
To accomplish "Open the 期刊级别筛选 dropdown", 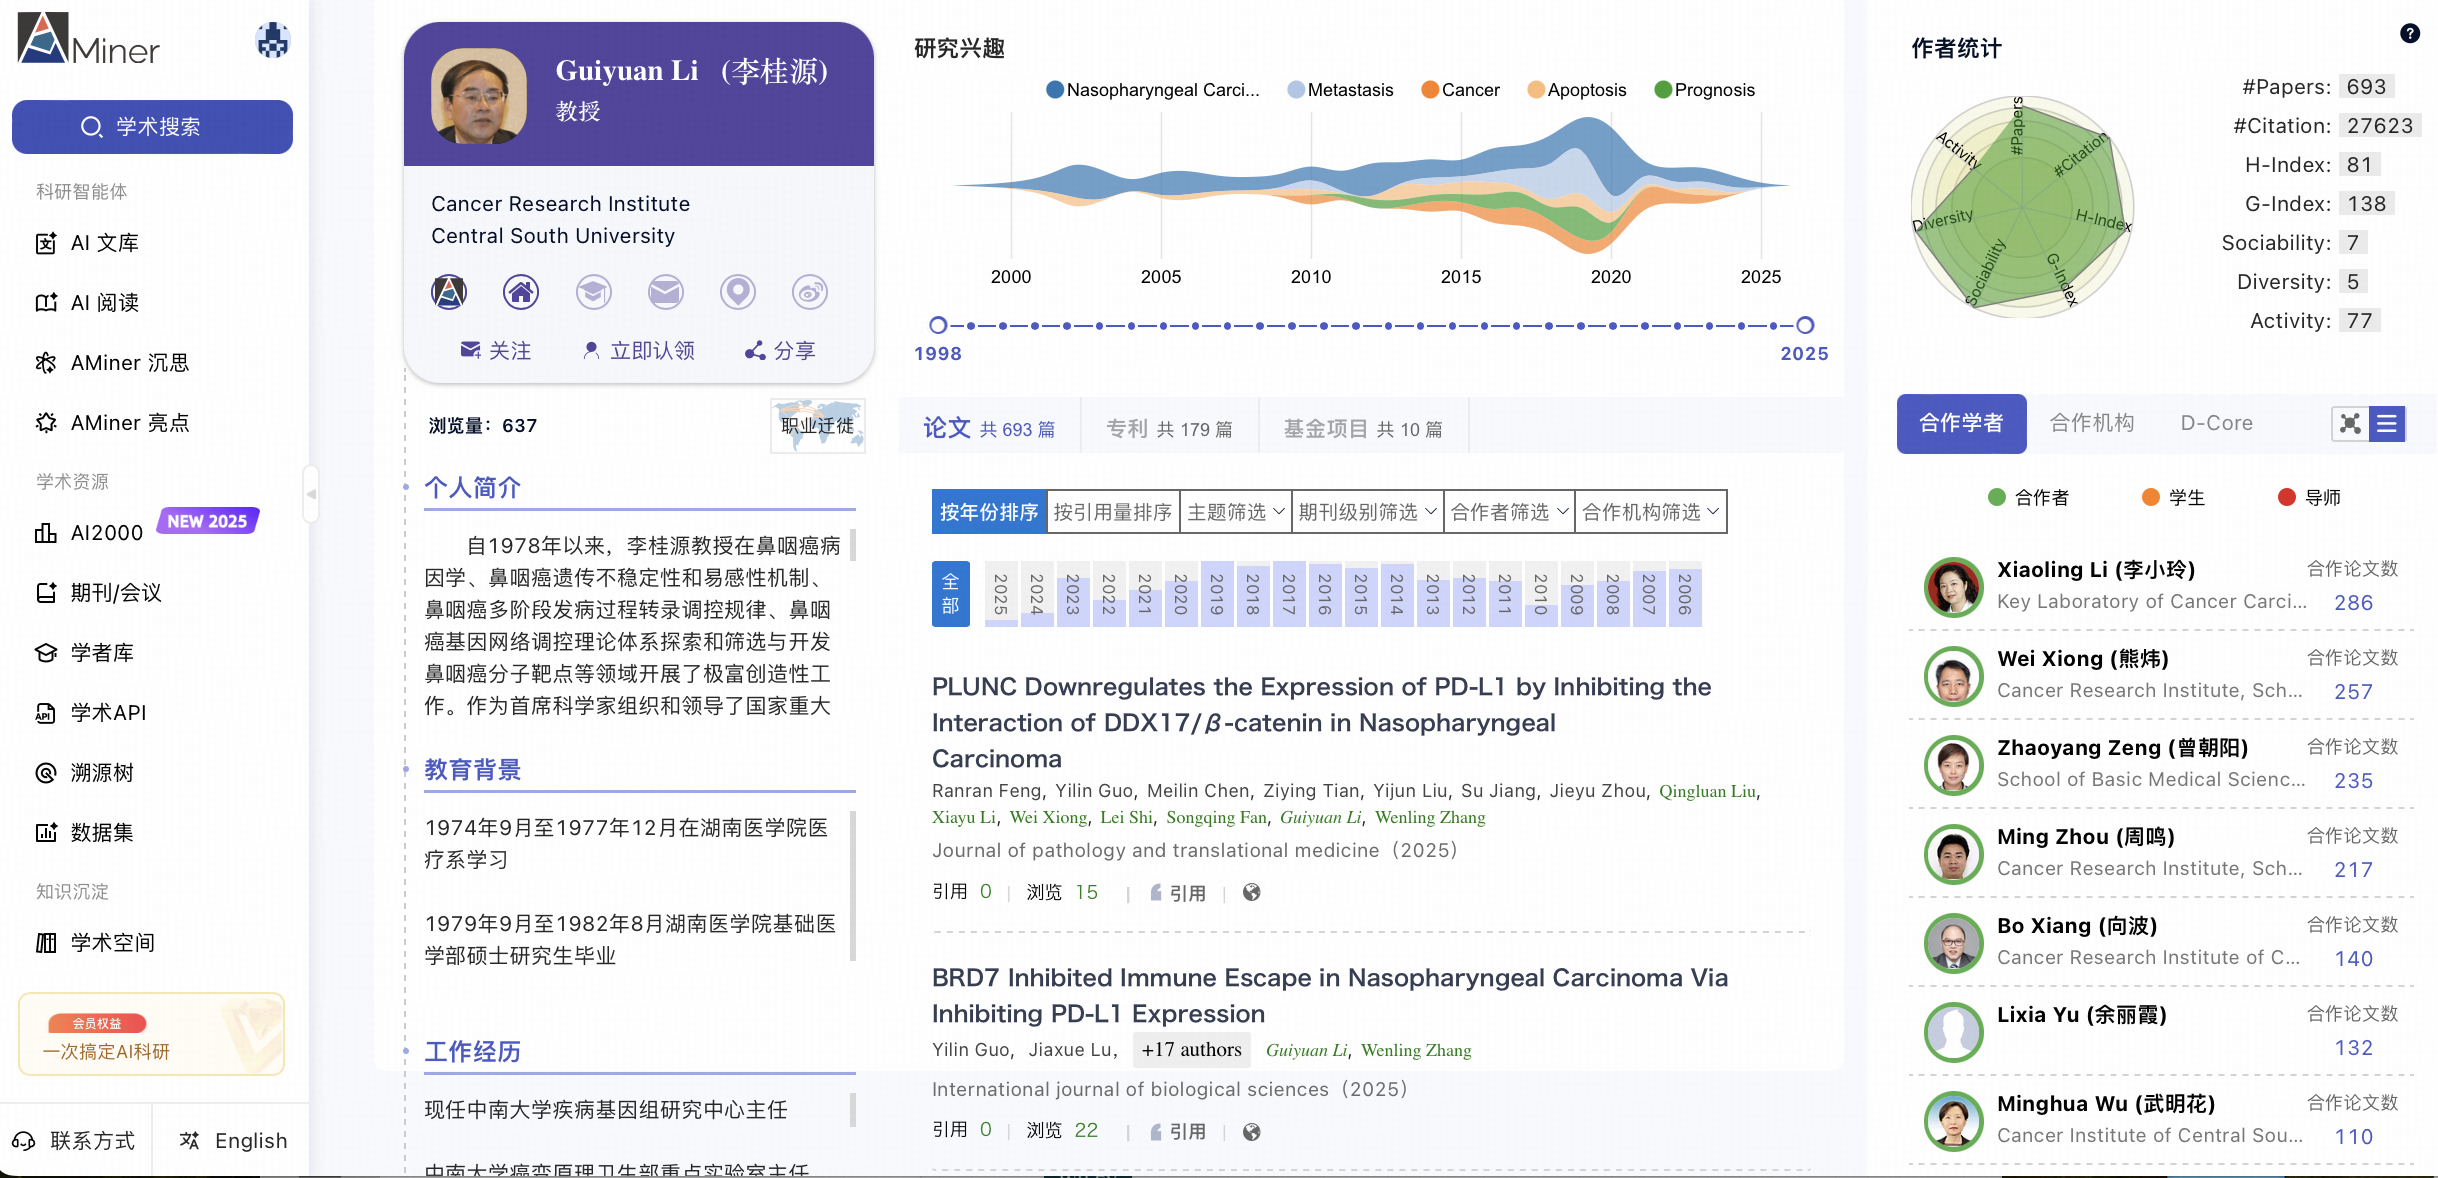I will coord(1366,512).
